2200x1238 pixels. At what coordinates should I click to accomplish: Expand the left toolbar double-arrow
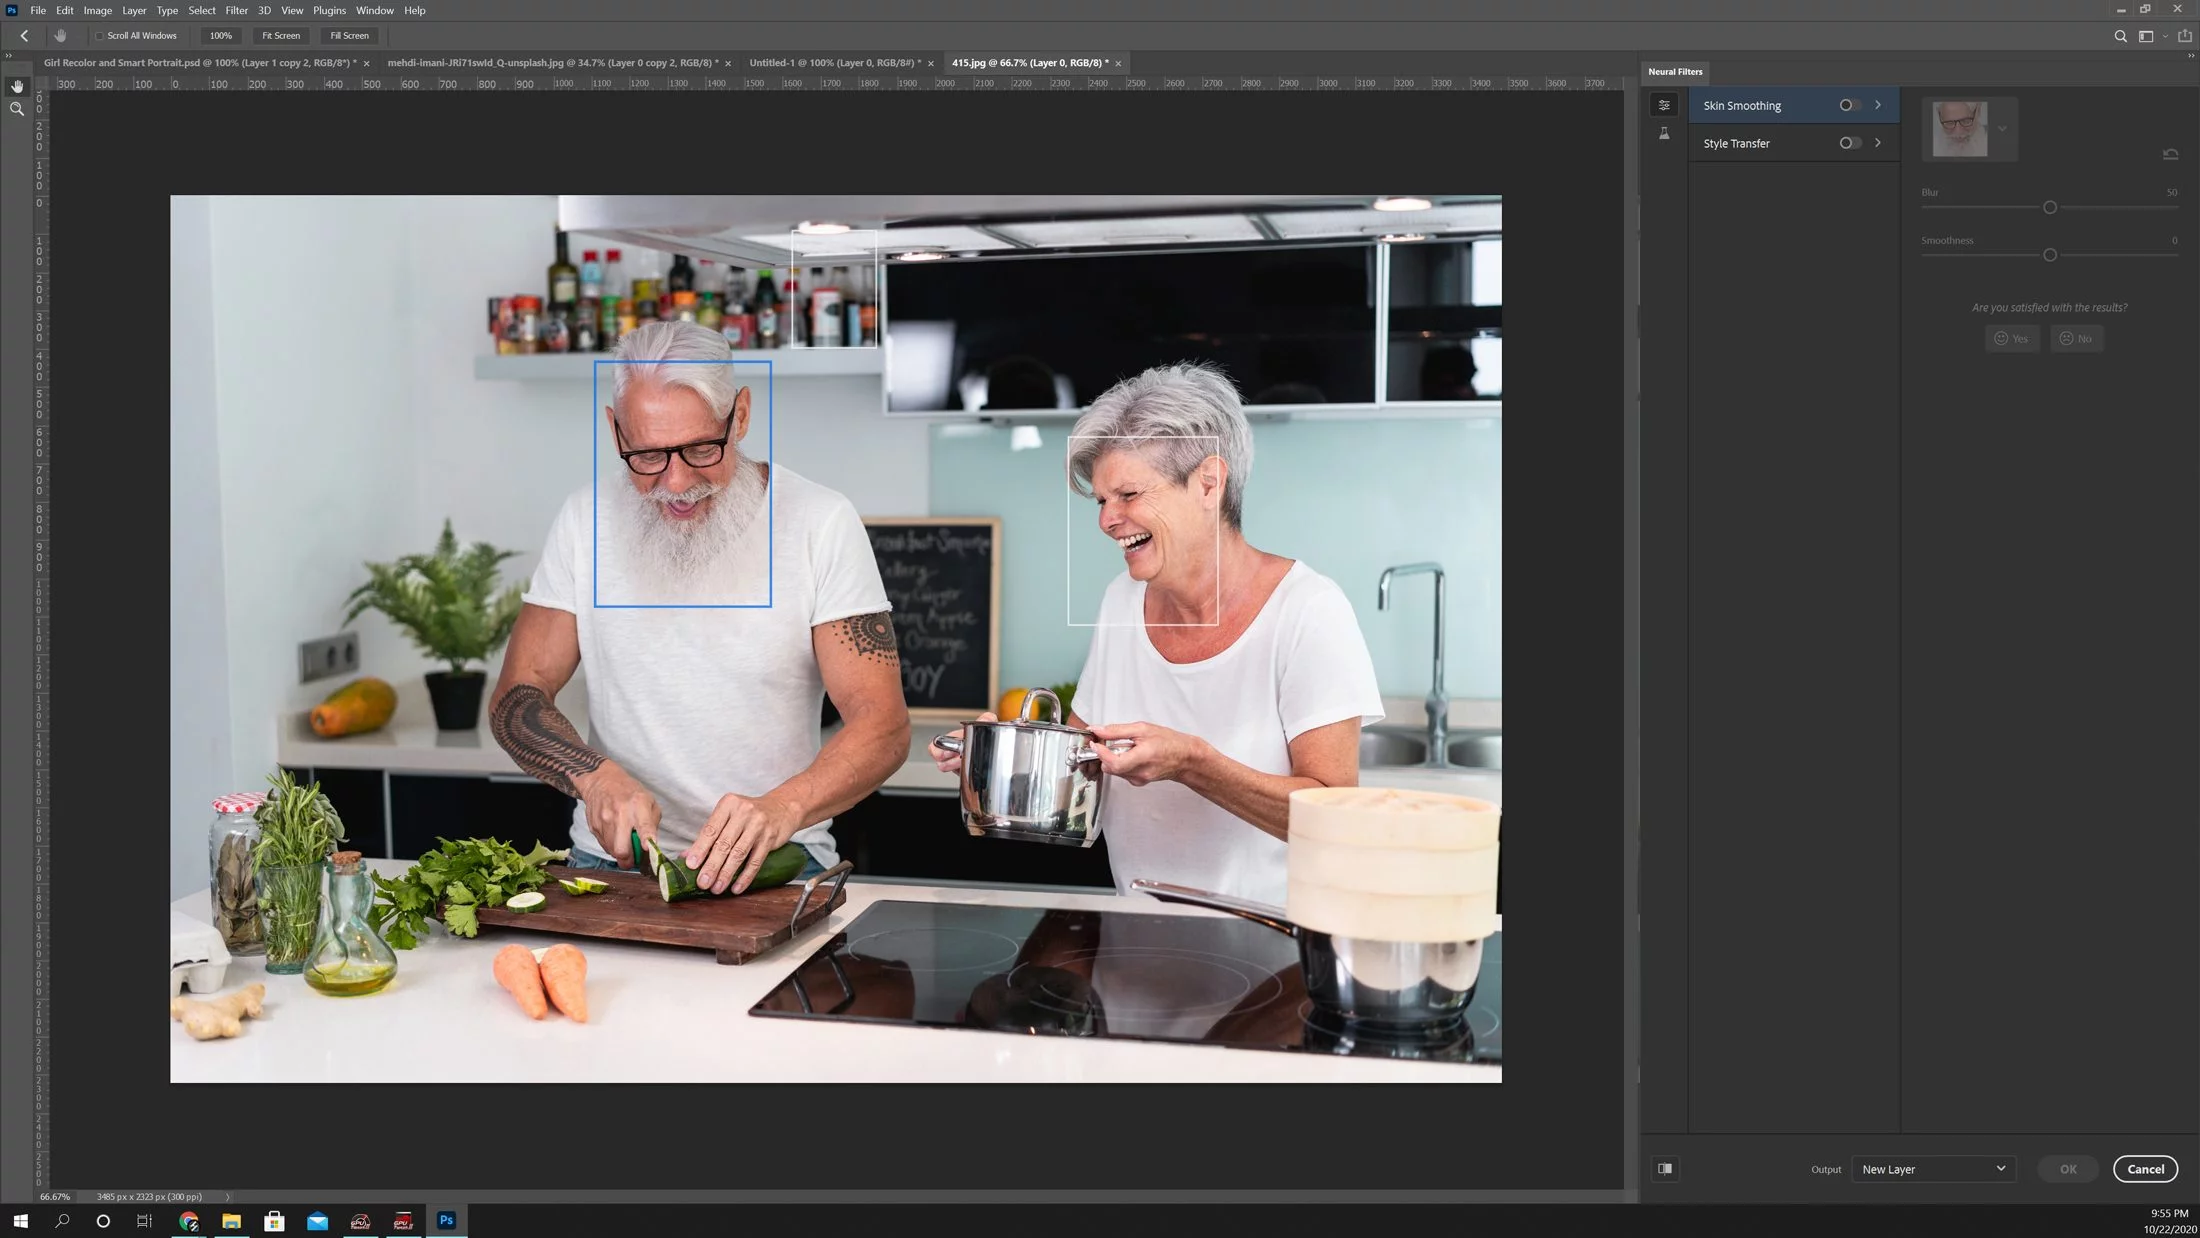click(8, 56)
